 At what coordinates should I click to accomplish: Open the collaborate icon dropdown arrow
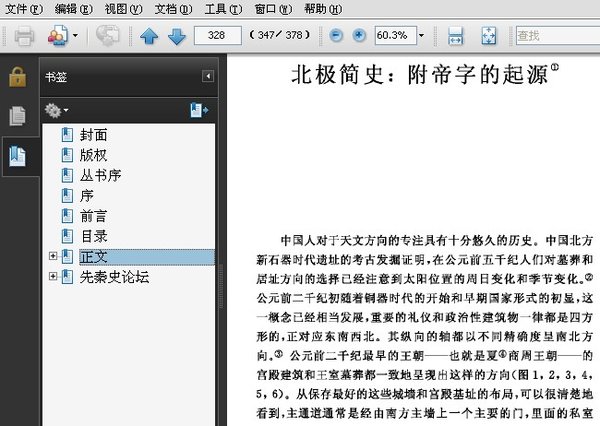click(x=75, y=36)
